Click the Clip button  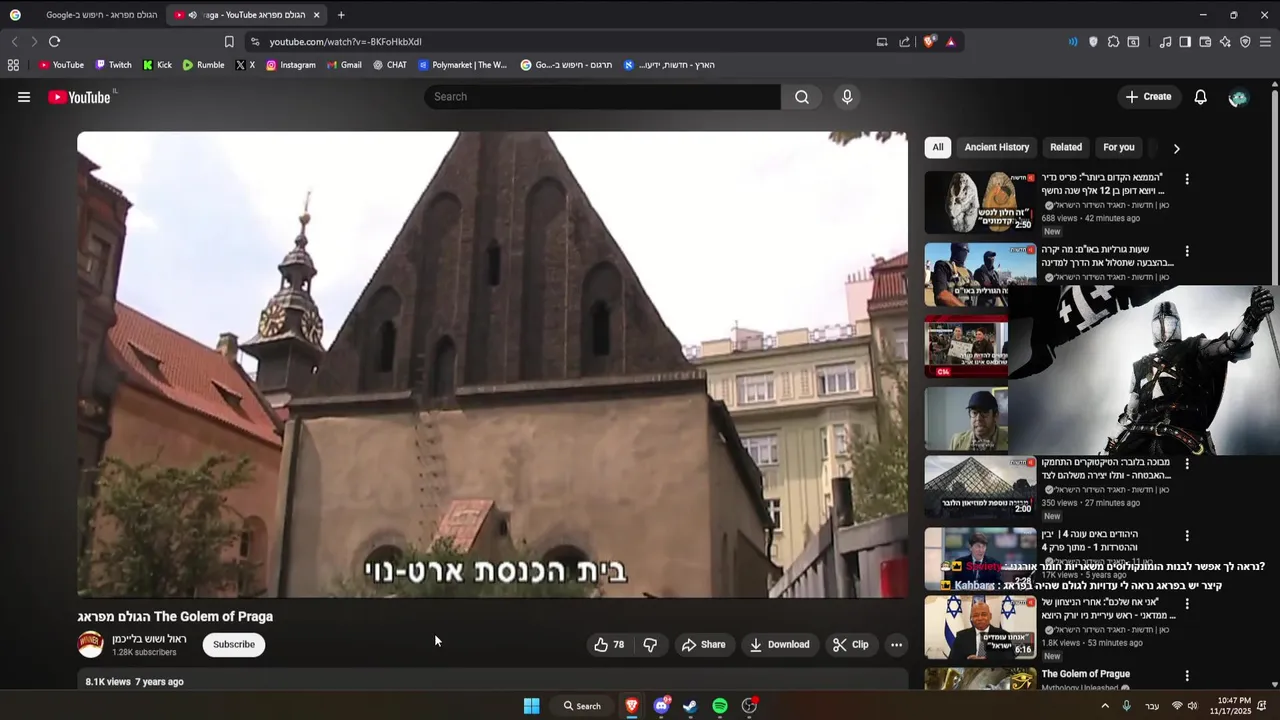[850, 645]
